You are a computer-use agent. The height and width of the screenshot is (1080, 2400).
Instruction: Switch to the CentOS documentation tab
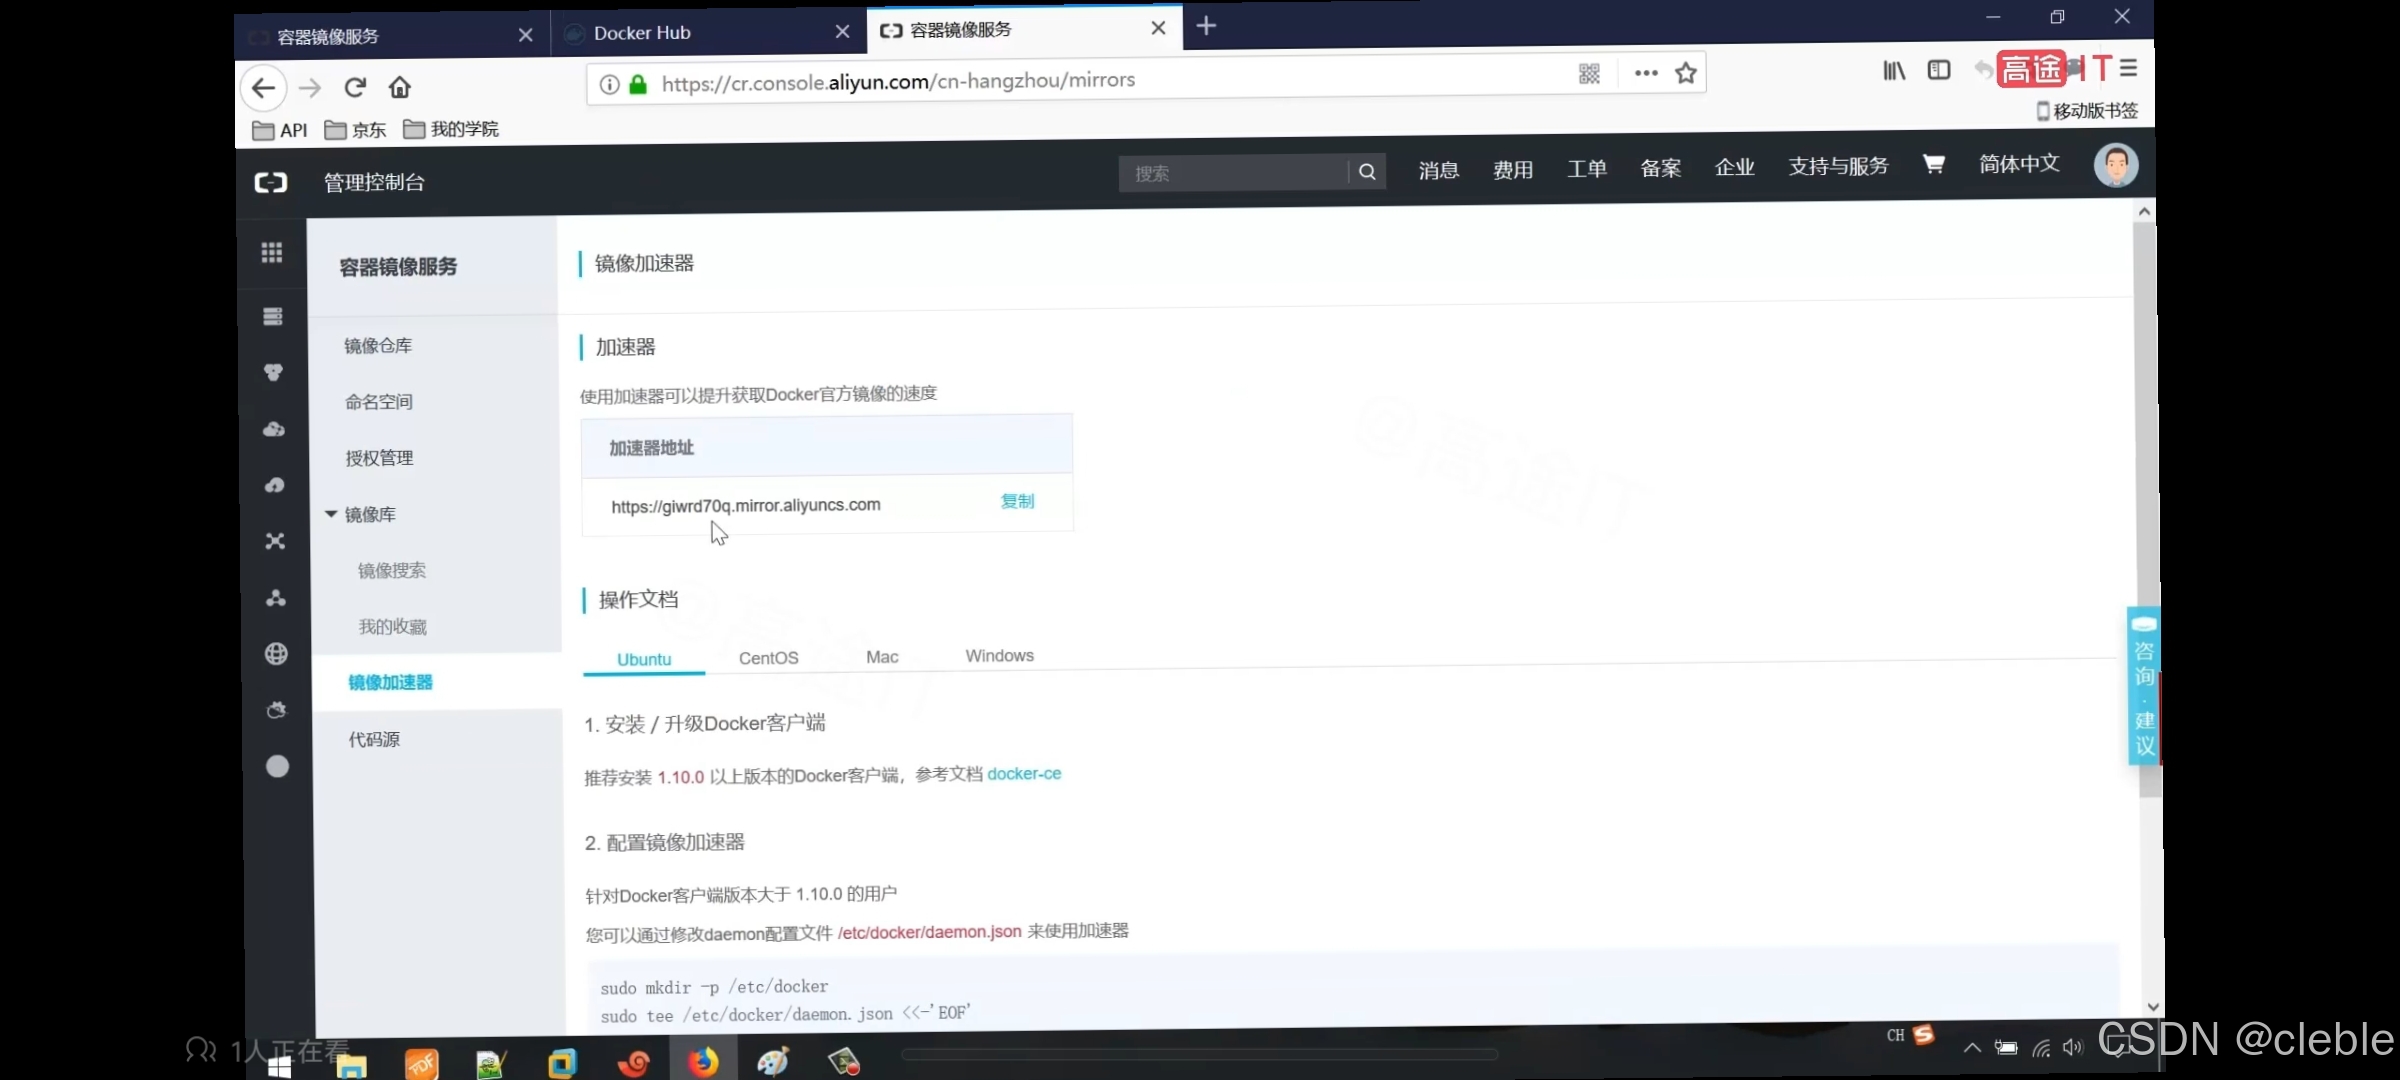(x=768, y=658)
